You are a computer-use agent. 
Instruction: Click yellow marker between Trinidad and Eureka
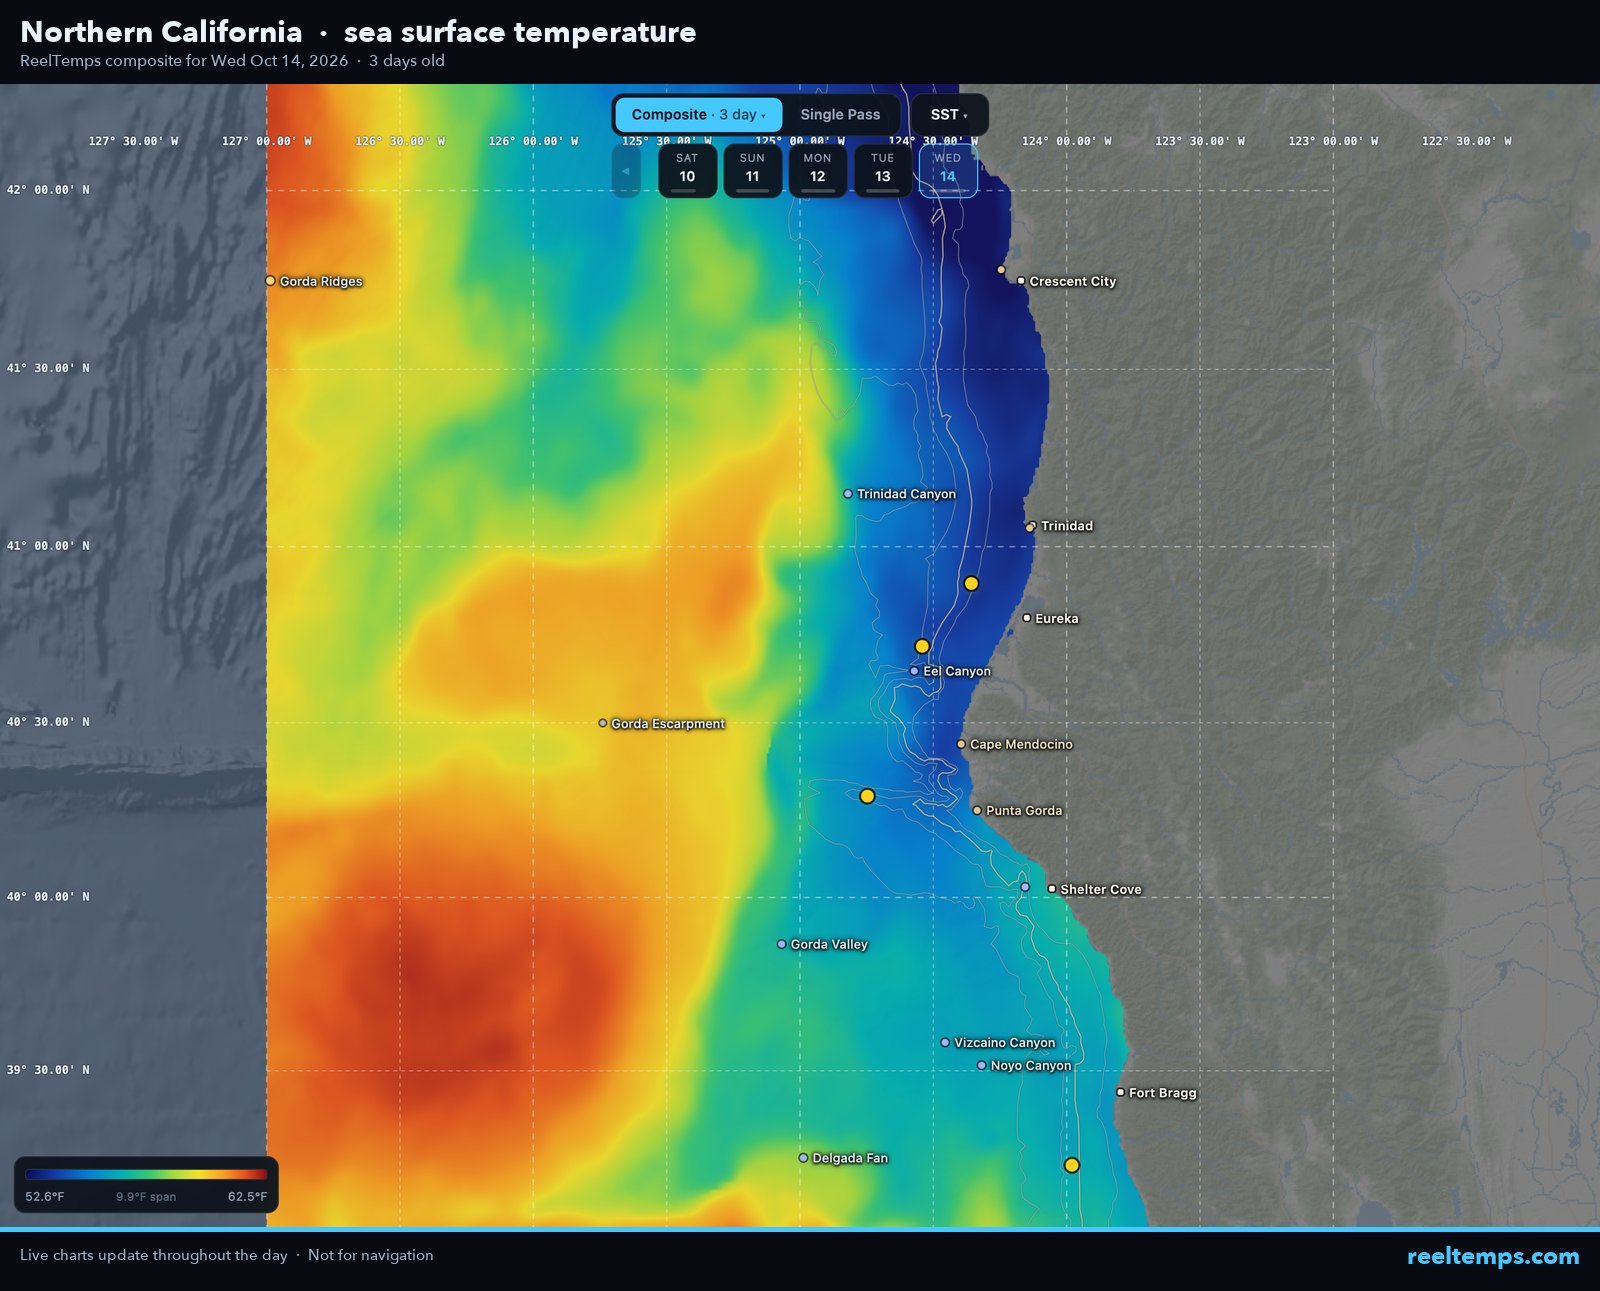971,583
